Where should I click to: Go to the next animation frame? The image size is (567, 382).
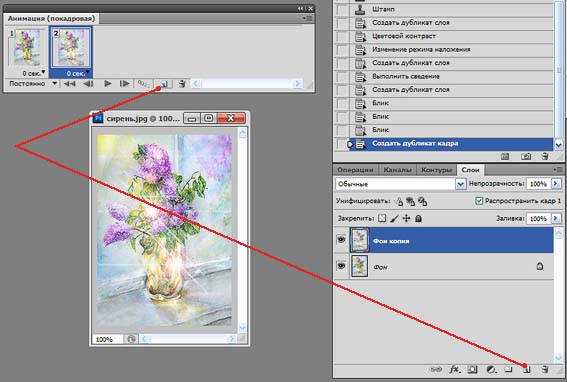pos(124,84)
